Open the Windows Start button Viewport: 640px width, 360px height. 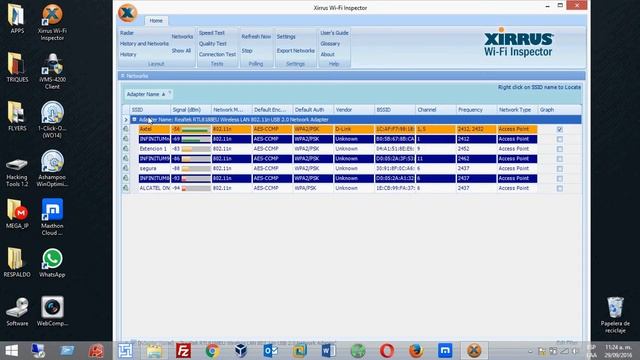pyautogui.click(x=11, y=351)
